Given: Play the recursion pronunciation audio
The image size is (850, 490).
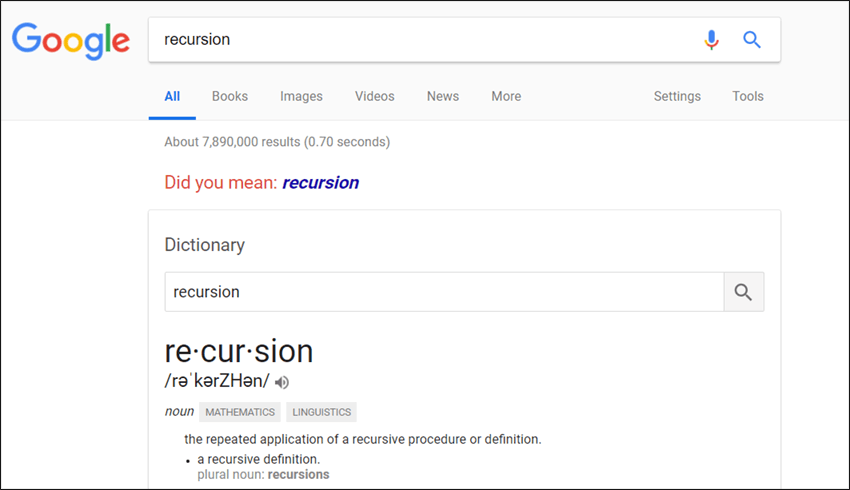Looking at the screenshot, I should pyautogui.click(x=282, y=383).
